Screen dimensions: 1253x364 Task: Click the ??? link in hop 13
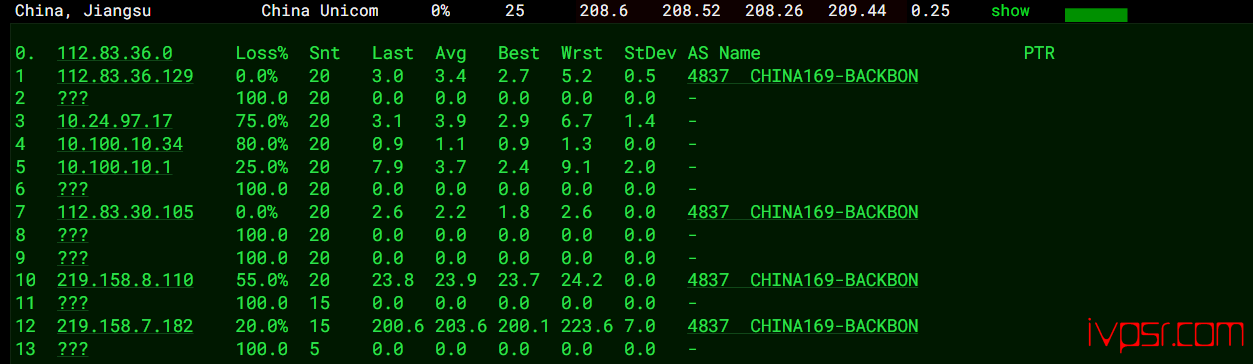click(73, 349)
